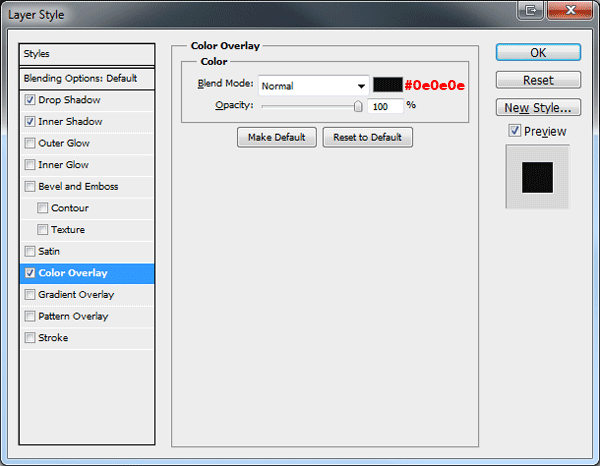Tick the Contour checkbox
The height and width of the screenshot is (466, 600).
point(42,208)
